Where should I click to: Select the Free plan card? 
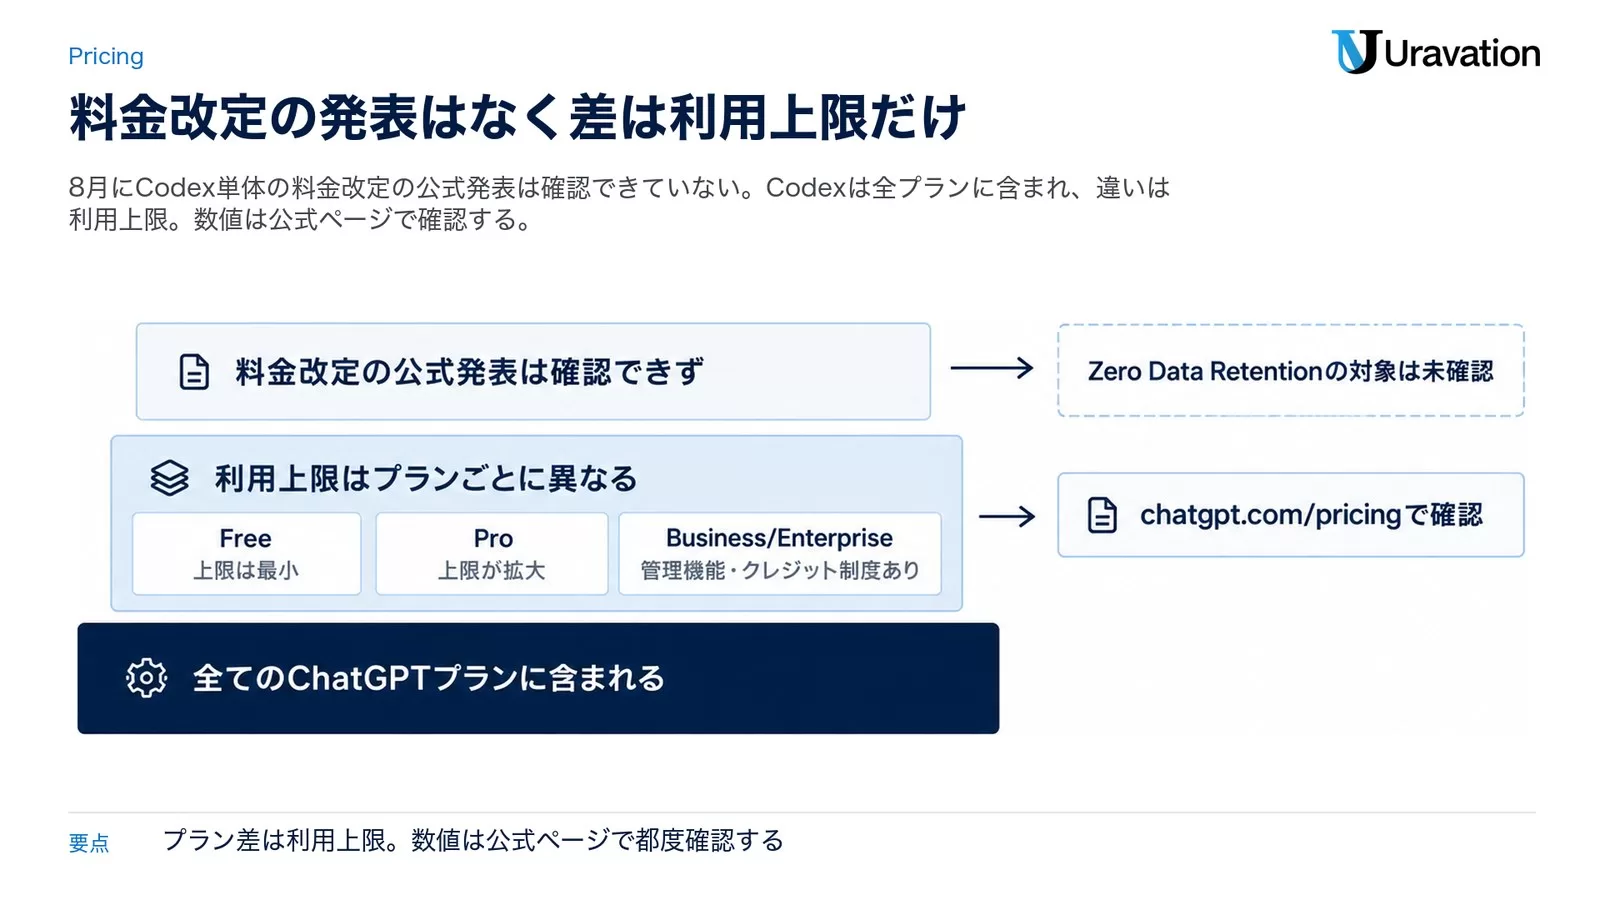click(246, 554)
